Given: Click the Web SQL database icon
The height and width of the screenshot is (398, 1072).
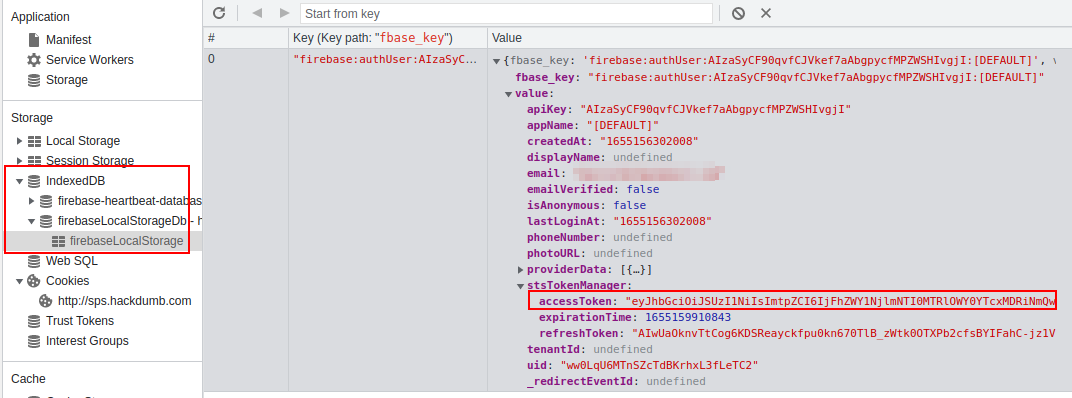Looking at the screenshot, I should (x=34, y=261).
